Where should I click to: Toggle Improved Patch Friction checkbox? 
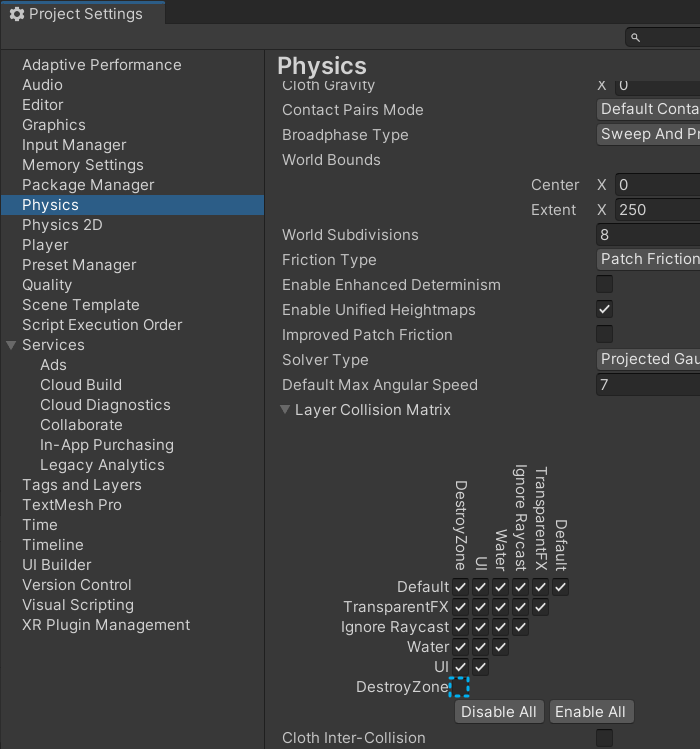(604, 334)
